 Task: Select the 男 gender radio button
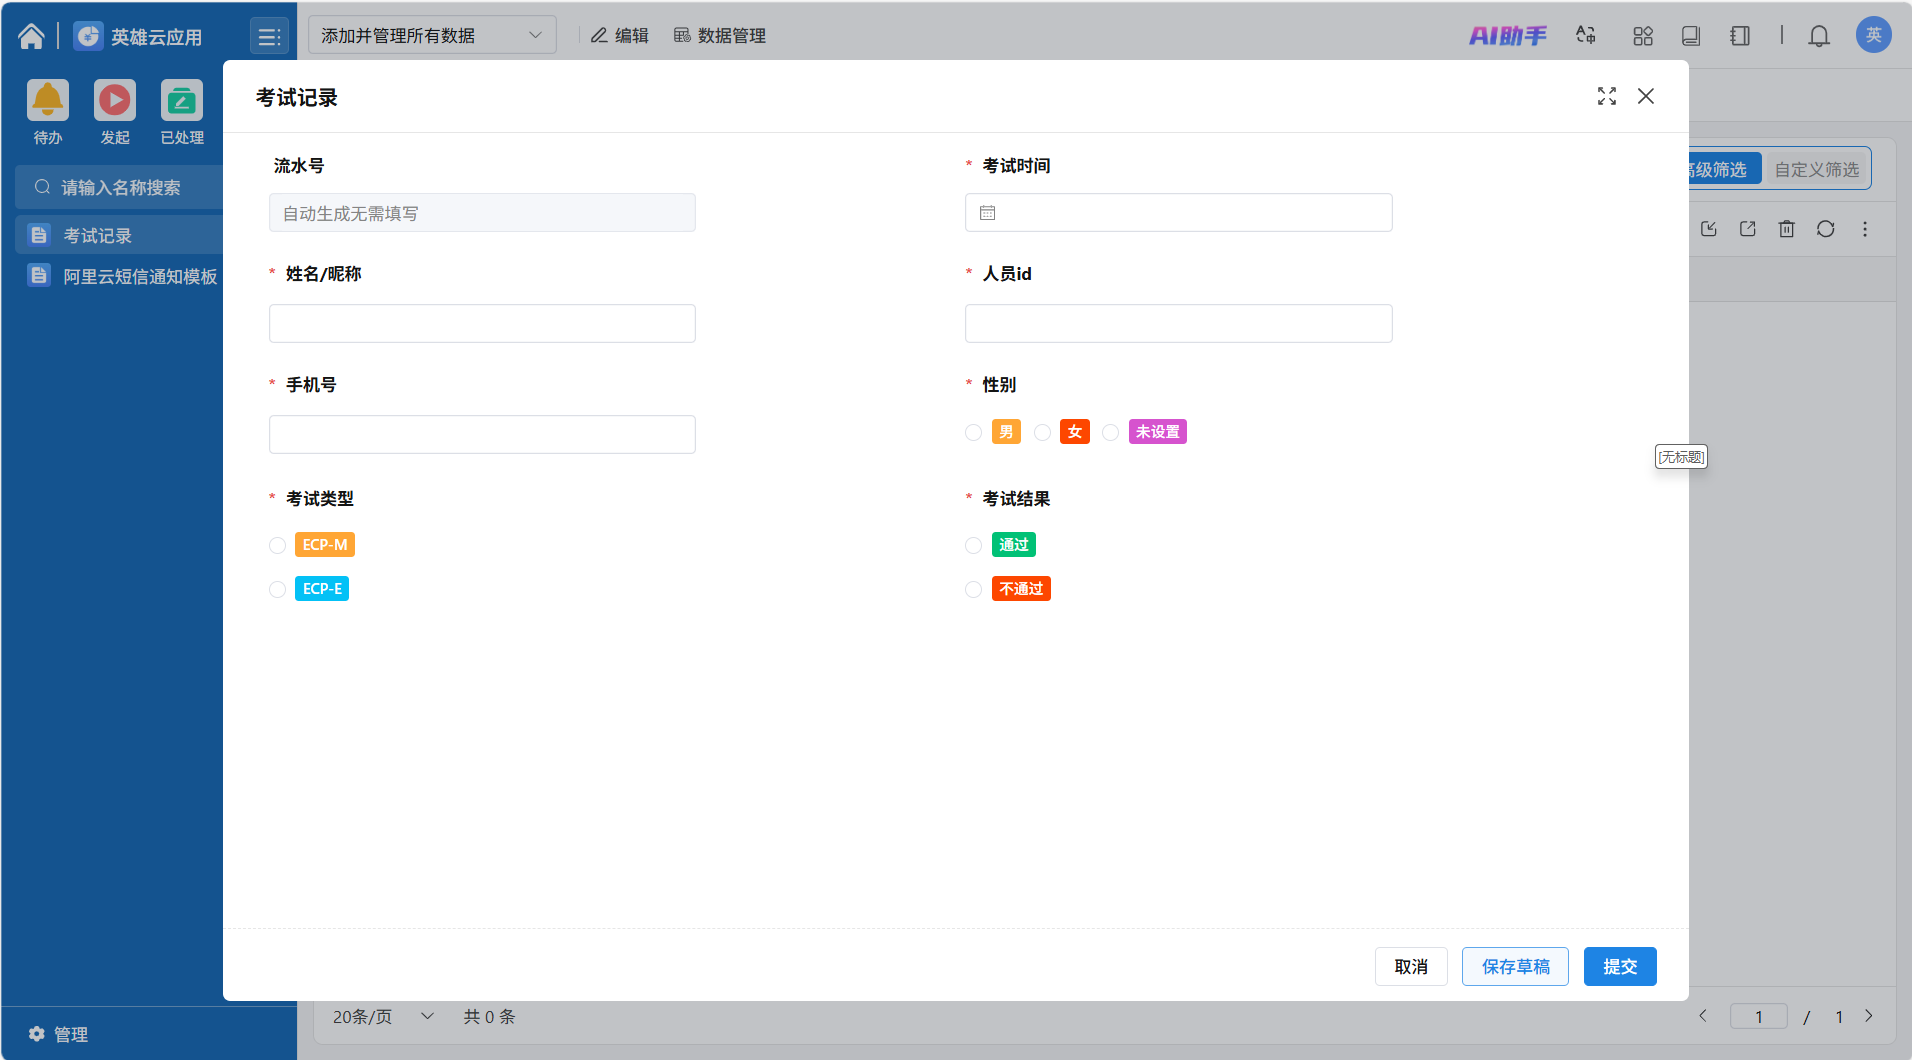tap(973, 433)
